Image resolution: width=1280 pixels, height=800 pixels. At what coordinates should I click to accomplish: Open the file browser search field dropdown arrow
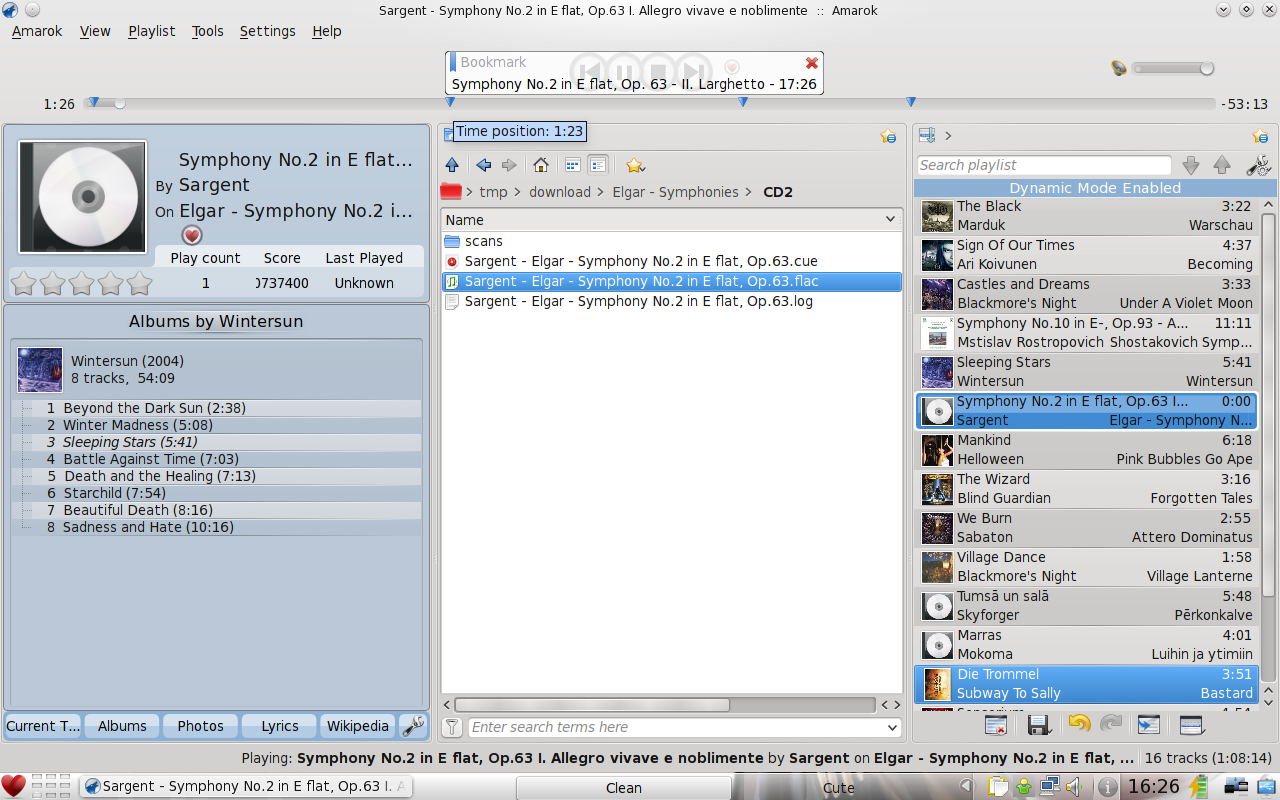893,728
